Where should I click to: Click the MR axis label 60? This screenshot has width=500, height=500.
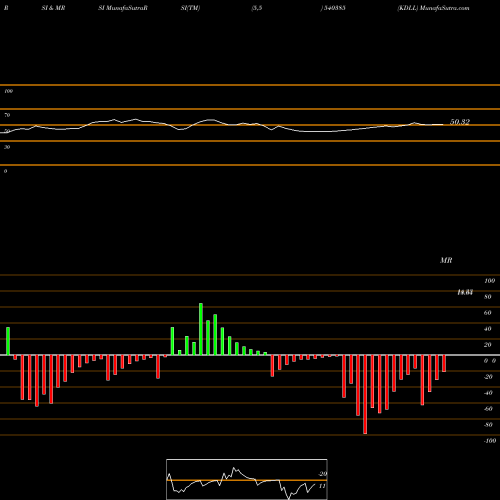coord(488,313)
